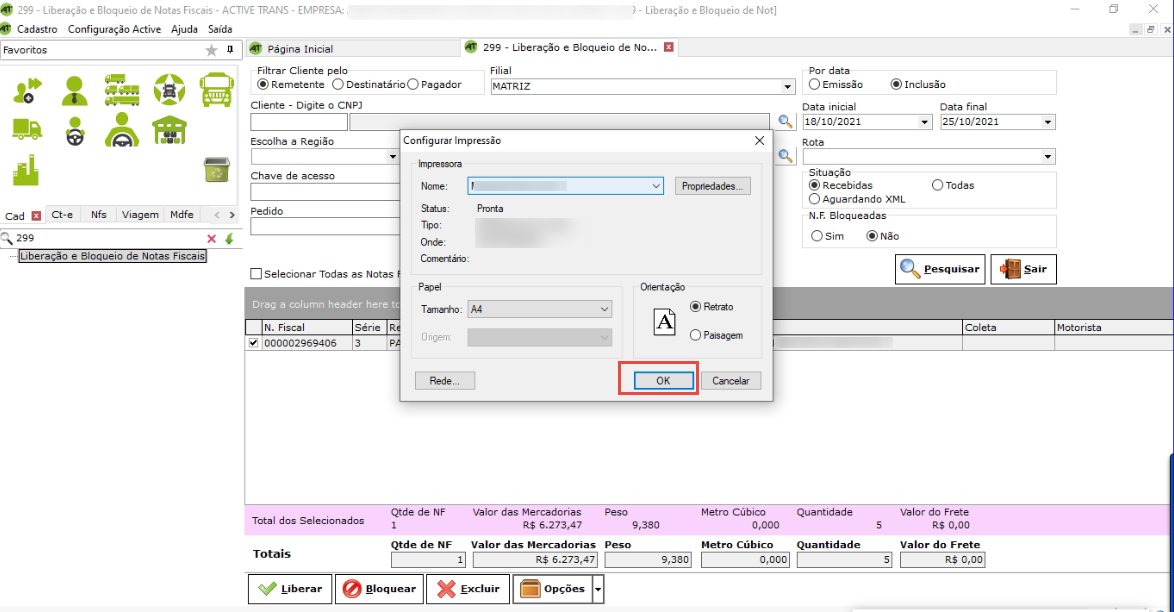
Task: Select Paisagem orientation
Action: [696, 336]
